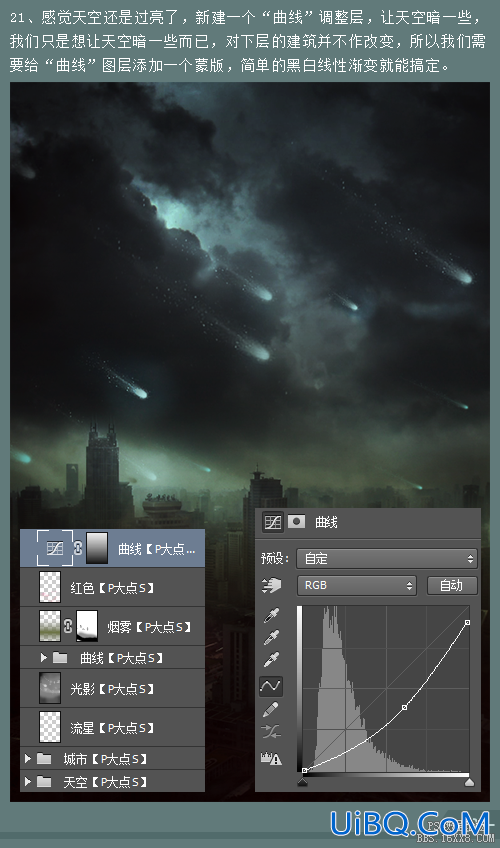Select the gradient mask thumbnail of top 曲线 layer
The image size is (500, 848).
click(97, 548)
